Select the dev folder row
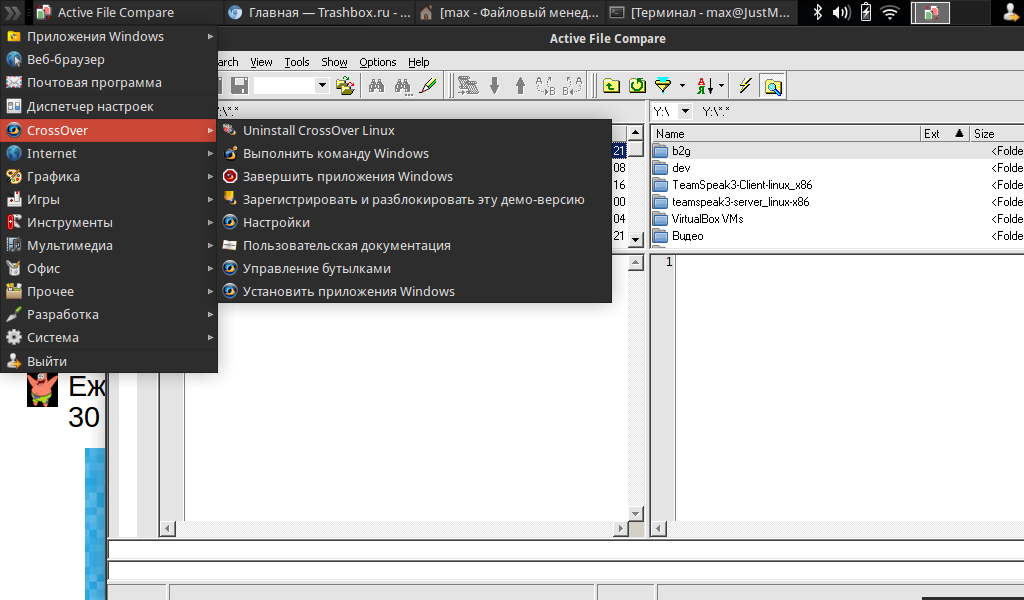 tap(838, 168)
